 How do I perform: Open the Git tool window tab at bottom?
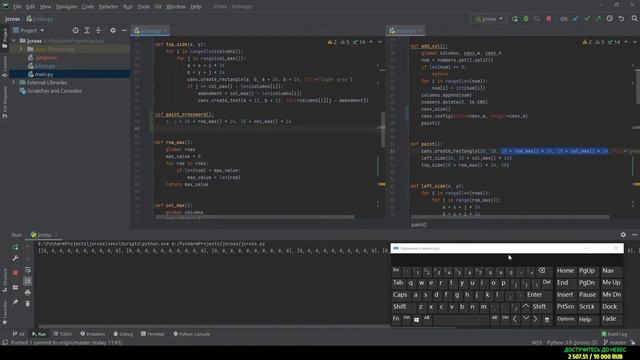tap(18, 334)
